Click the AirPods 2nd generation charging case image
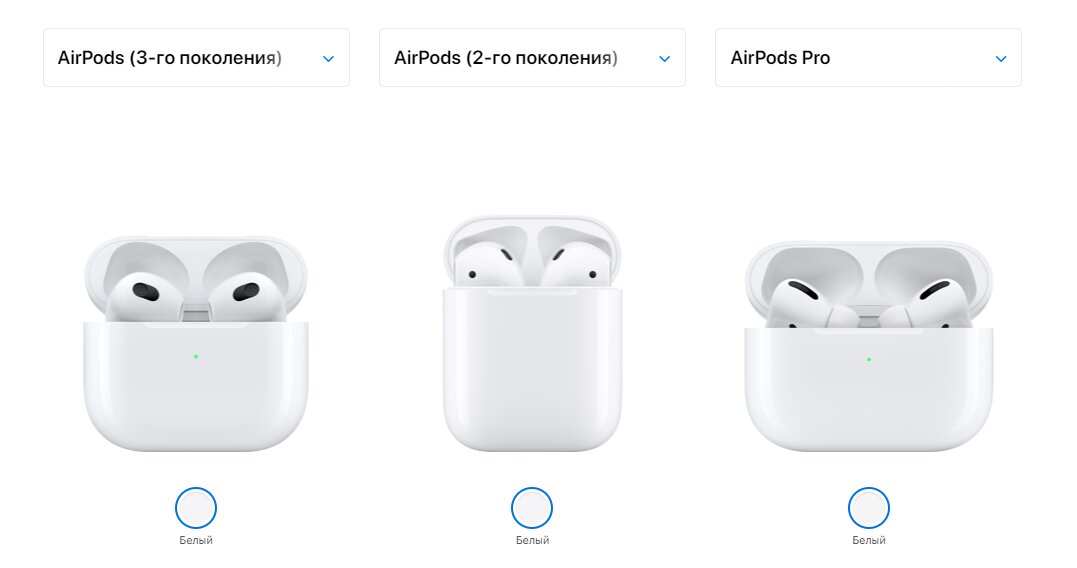 pyautogui.click(x=532, y=334)
